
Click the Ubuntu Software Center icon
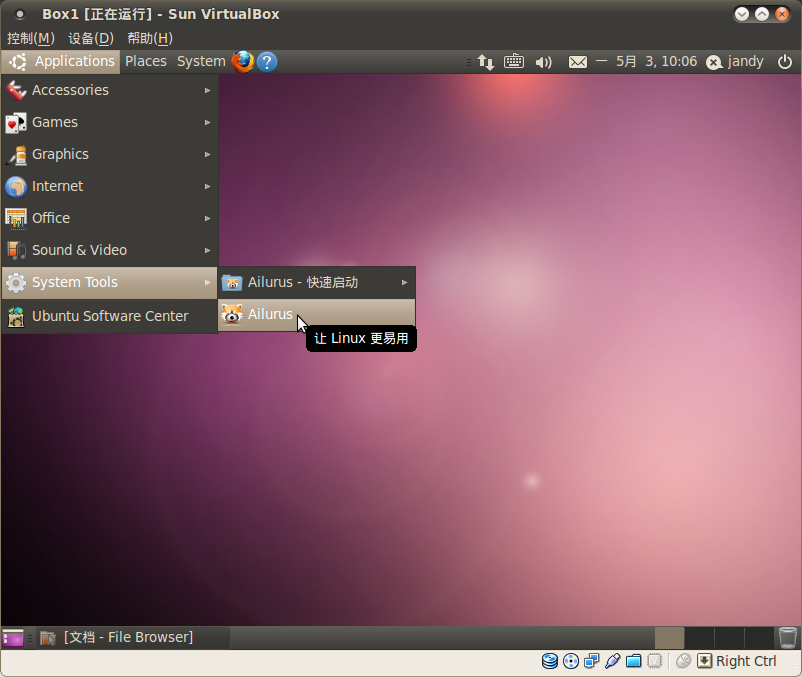[x=16, y=317]
